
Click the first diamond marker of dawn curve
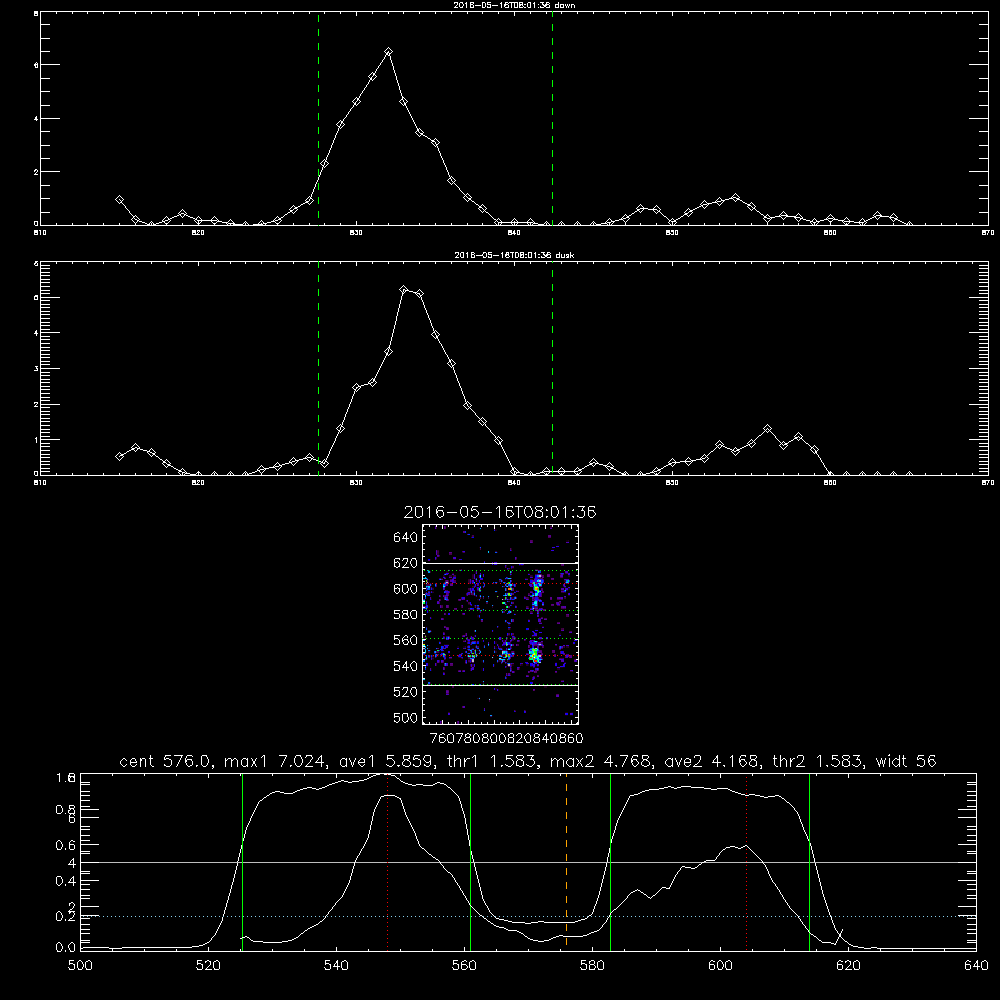[x=119, y=200]
